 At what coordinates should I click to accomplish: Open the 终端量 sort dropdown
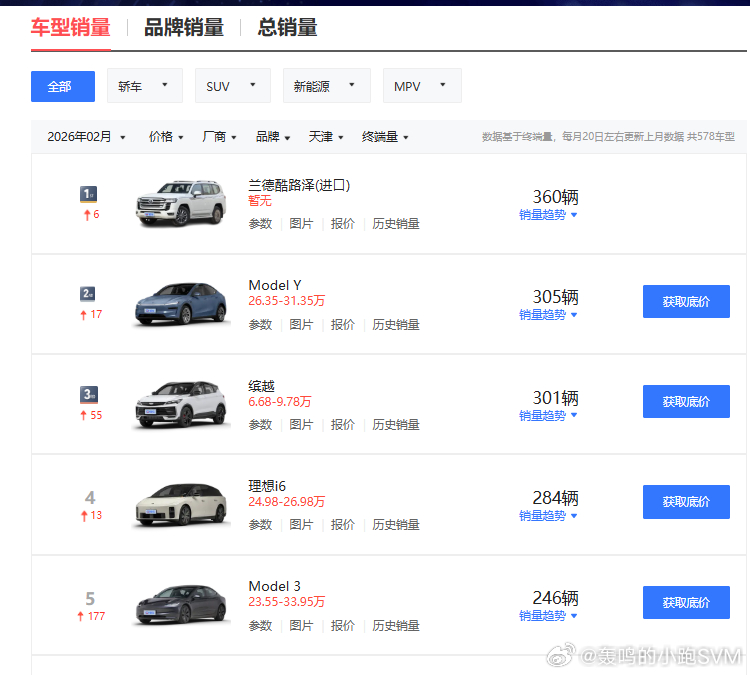click(x=385, y=137)
